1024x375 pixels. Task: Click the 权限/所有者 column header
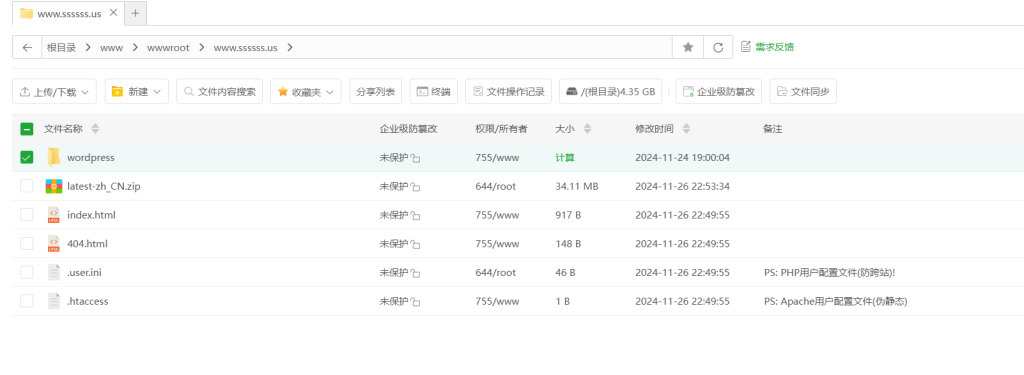pyautogui.click(x=502, y=129)
